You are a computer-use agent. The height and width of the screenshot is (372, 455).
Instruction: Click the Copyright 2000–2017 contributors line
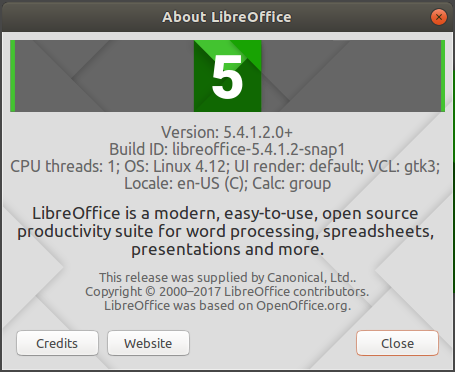tap(227, 292)
